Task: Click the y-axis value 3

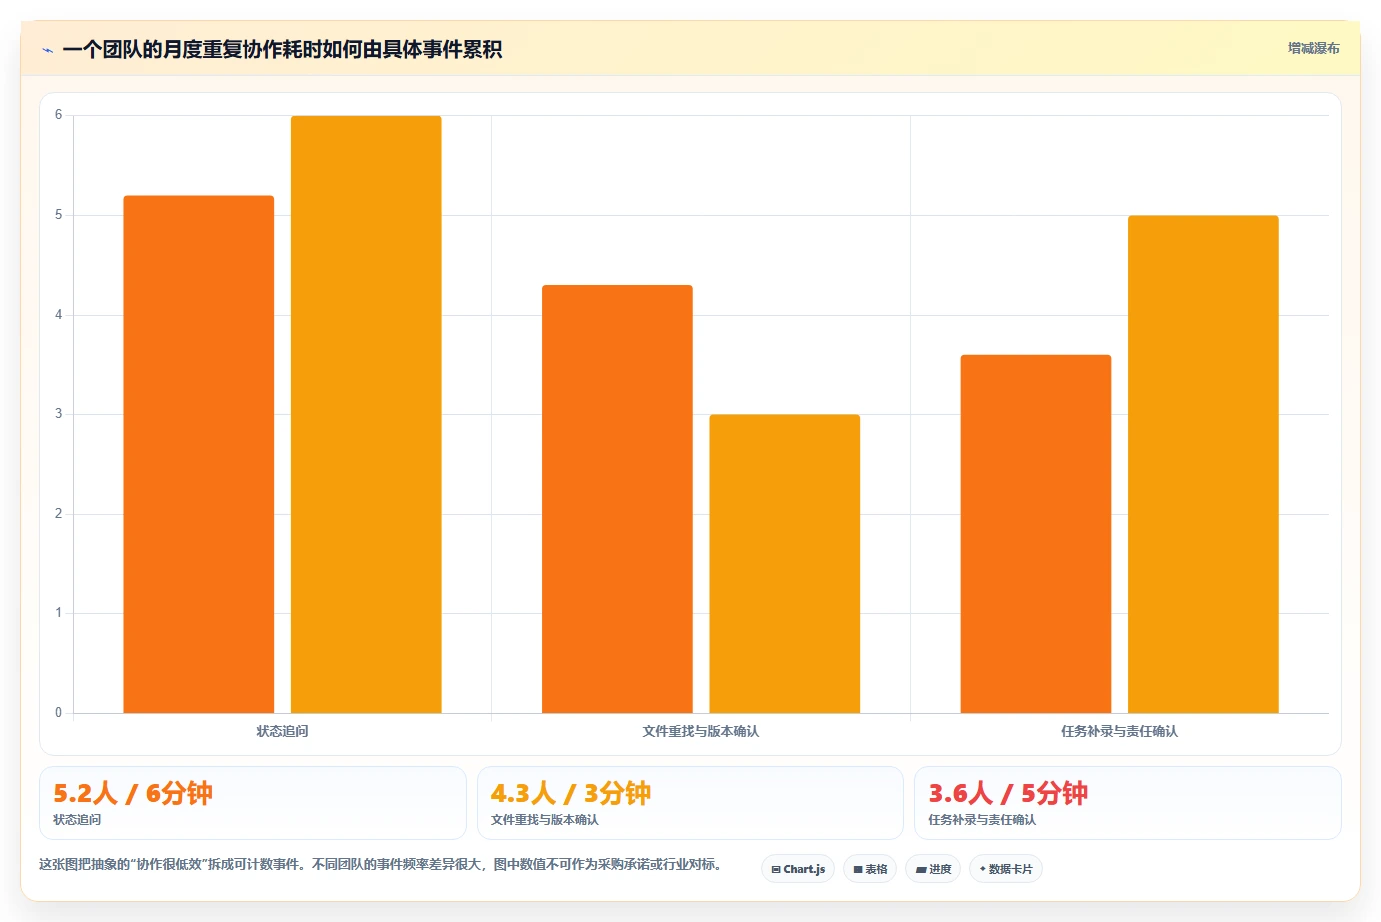Action: click(x=58, y=414)
